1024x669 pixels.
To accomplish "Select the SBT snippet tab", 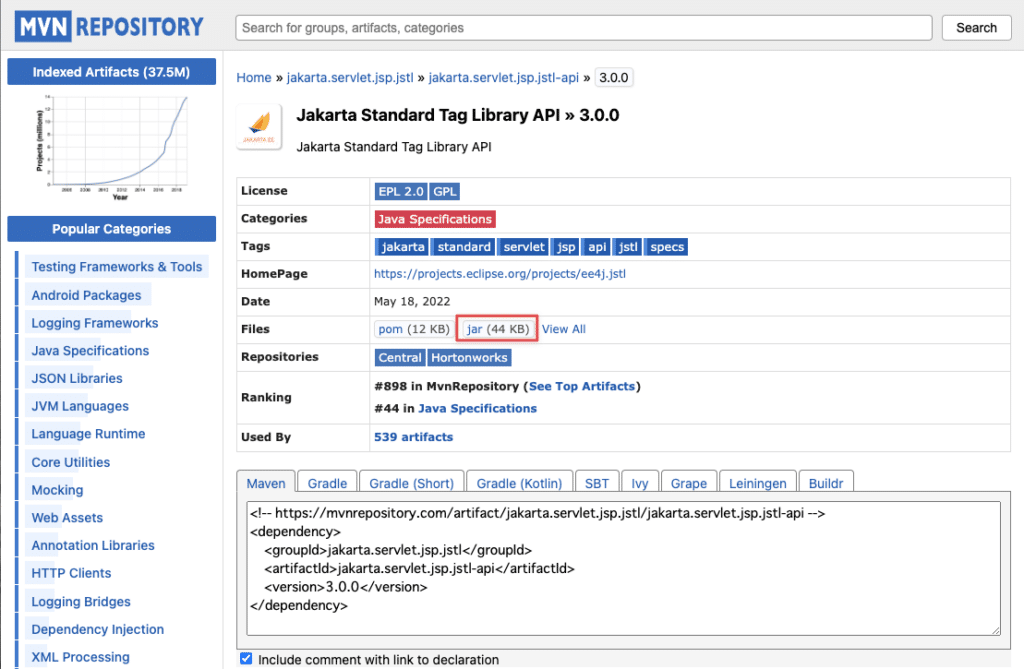I will point(596,482).
